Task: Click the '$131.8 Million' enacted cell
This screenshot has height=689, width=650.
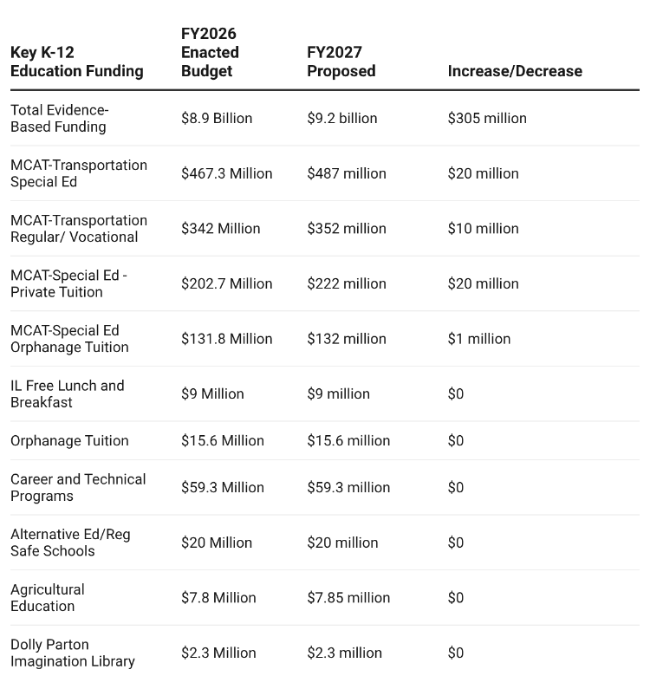Action: [227, 338]
